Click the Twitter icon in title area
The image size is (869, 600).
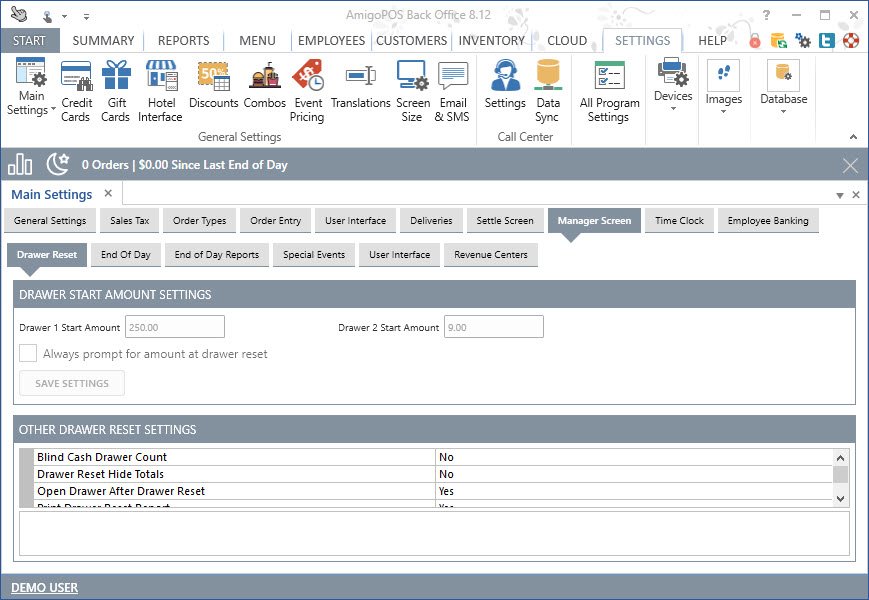827,41
